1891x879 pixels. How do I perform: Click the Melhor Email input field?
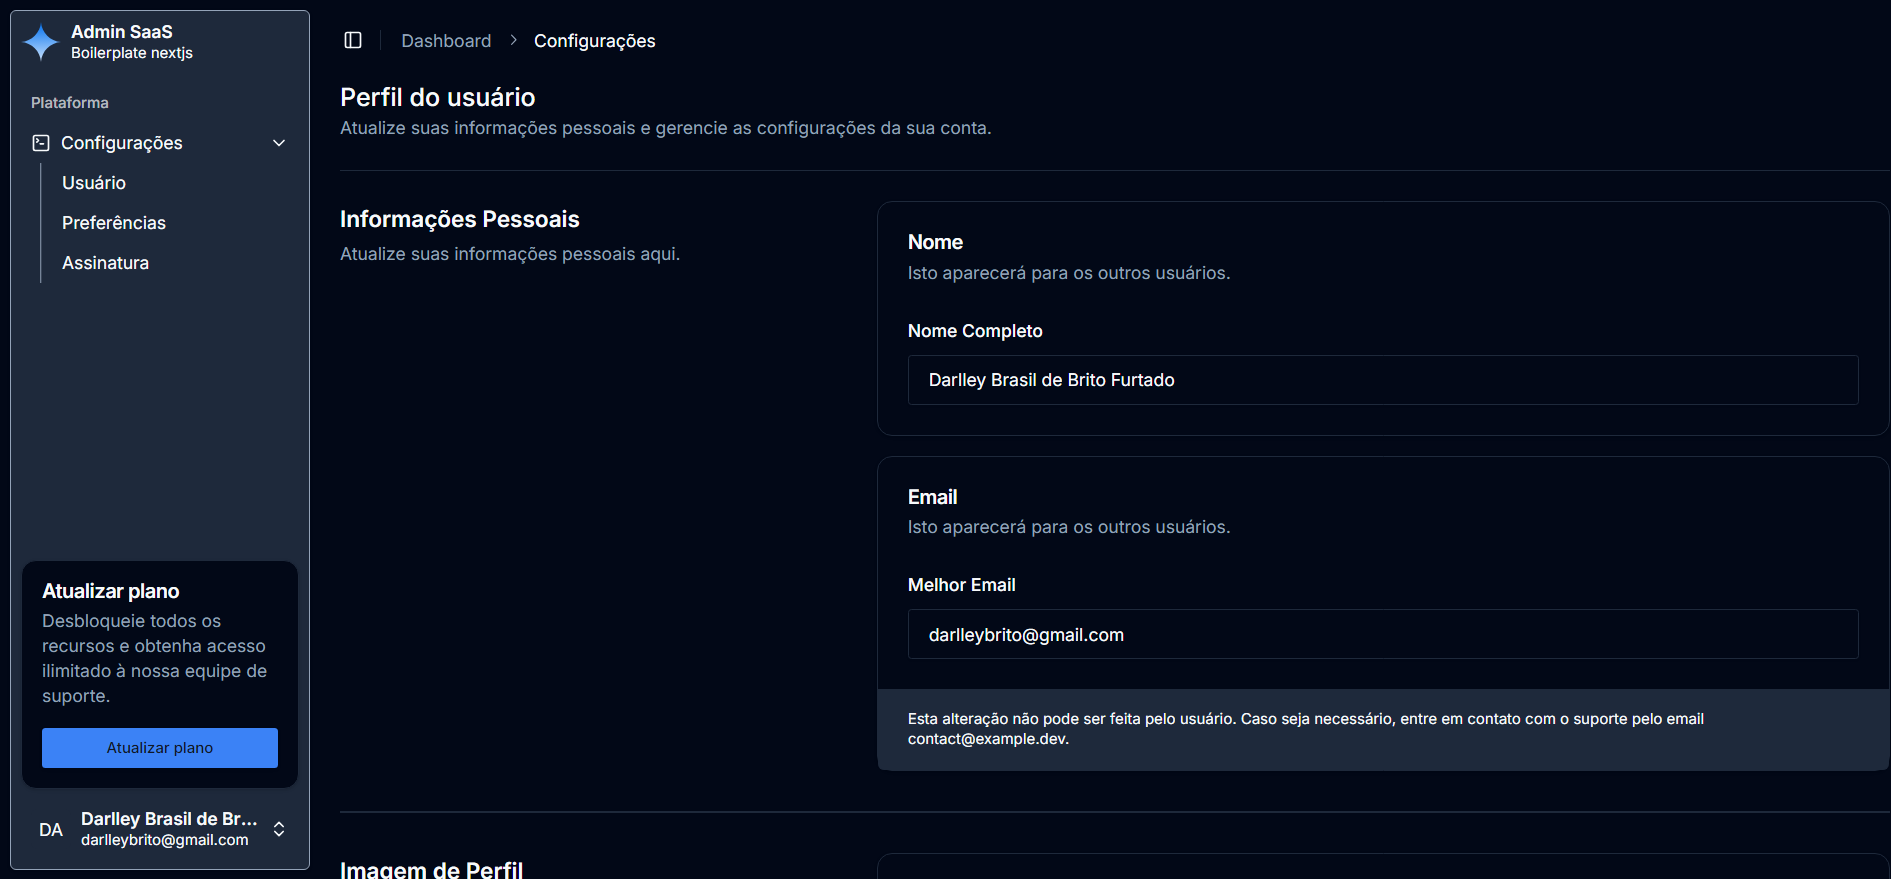pyautogui.click(x=1383, y=634)
